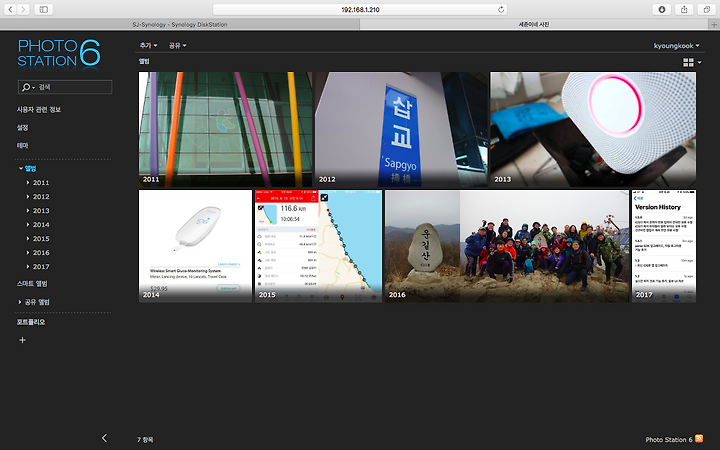720x450 pixels.
Task: Open the 2016 group photo album
Action: pyautogui.click(x=507, y=246)
